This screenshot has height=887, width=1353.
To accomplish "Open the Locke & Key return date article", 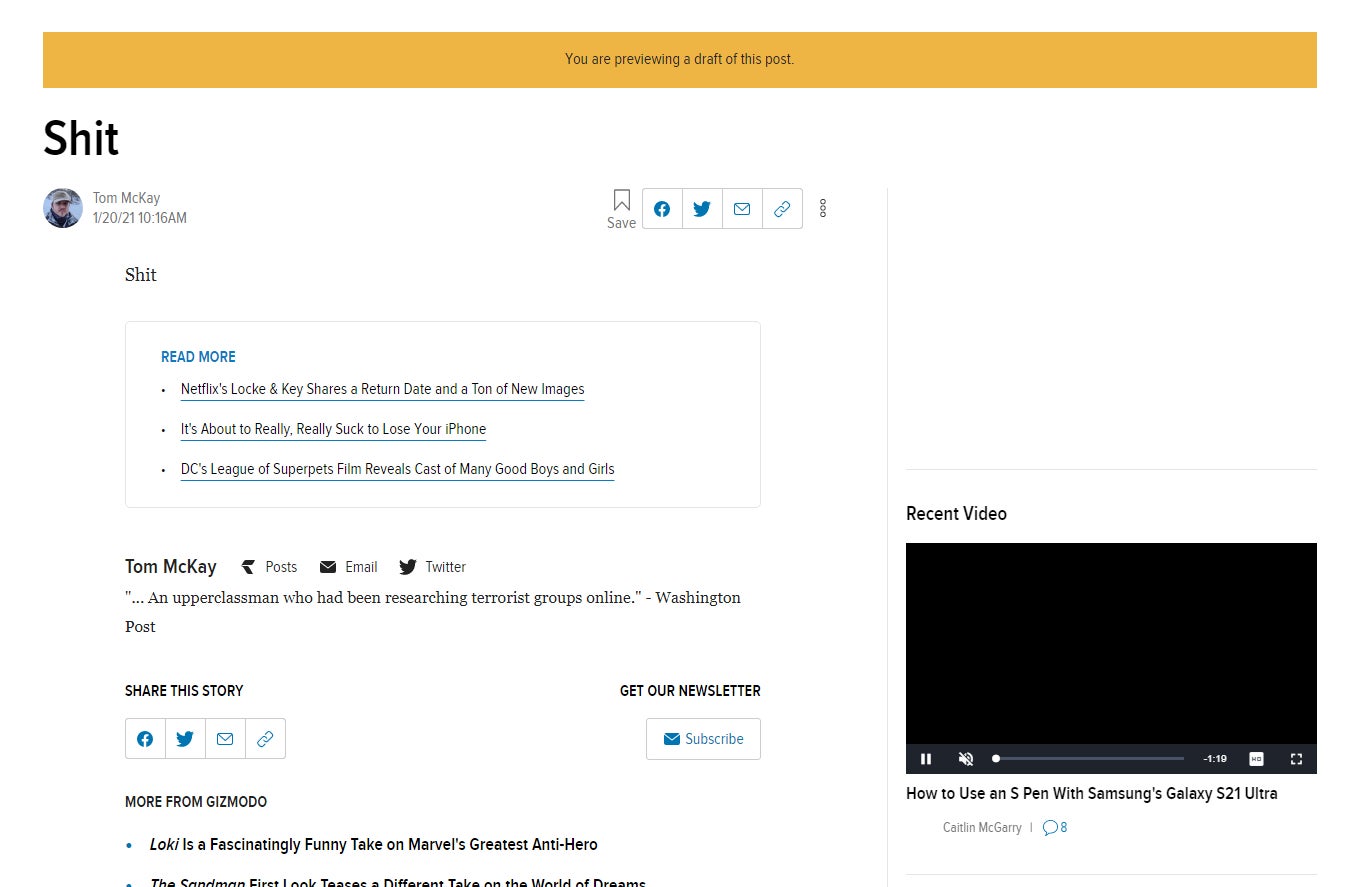I will [382, 389].
